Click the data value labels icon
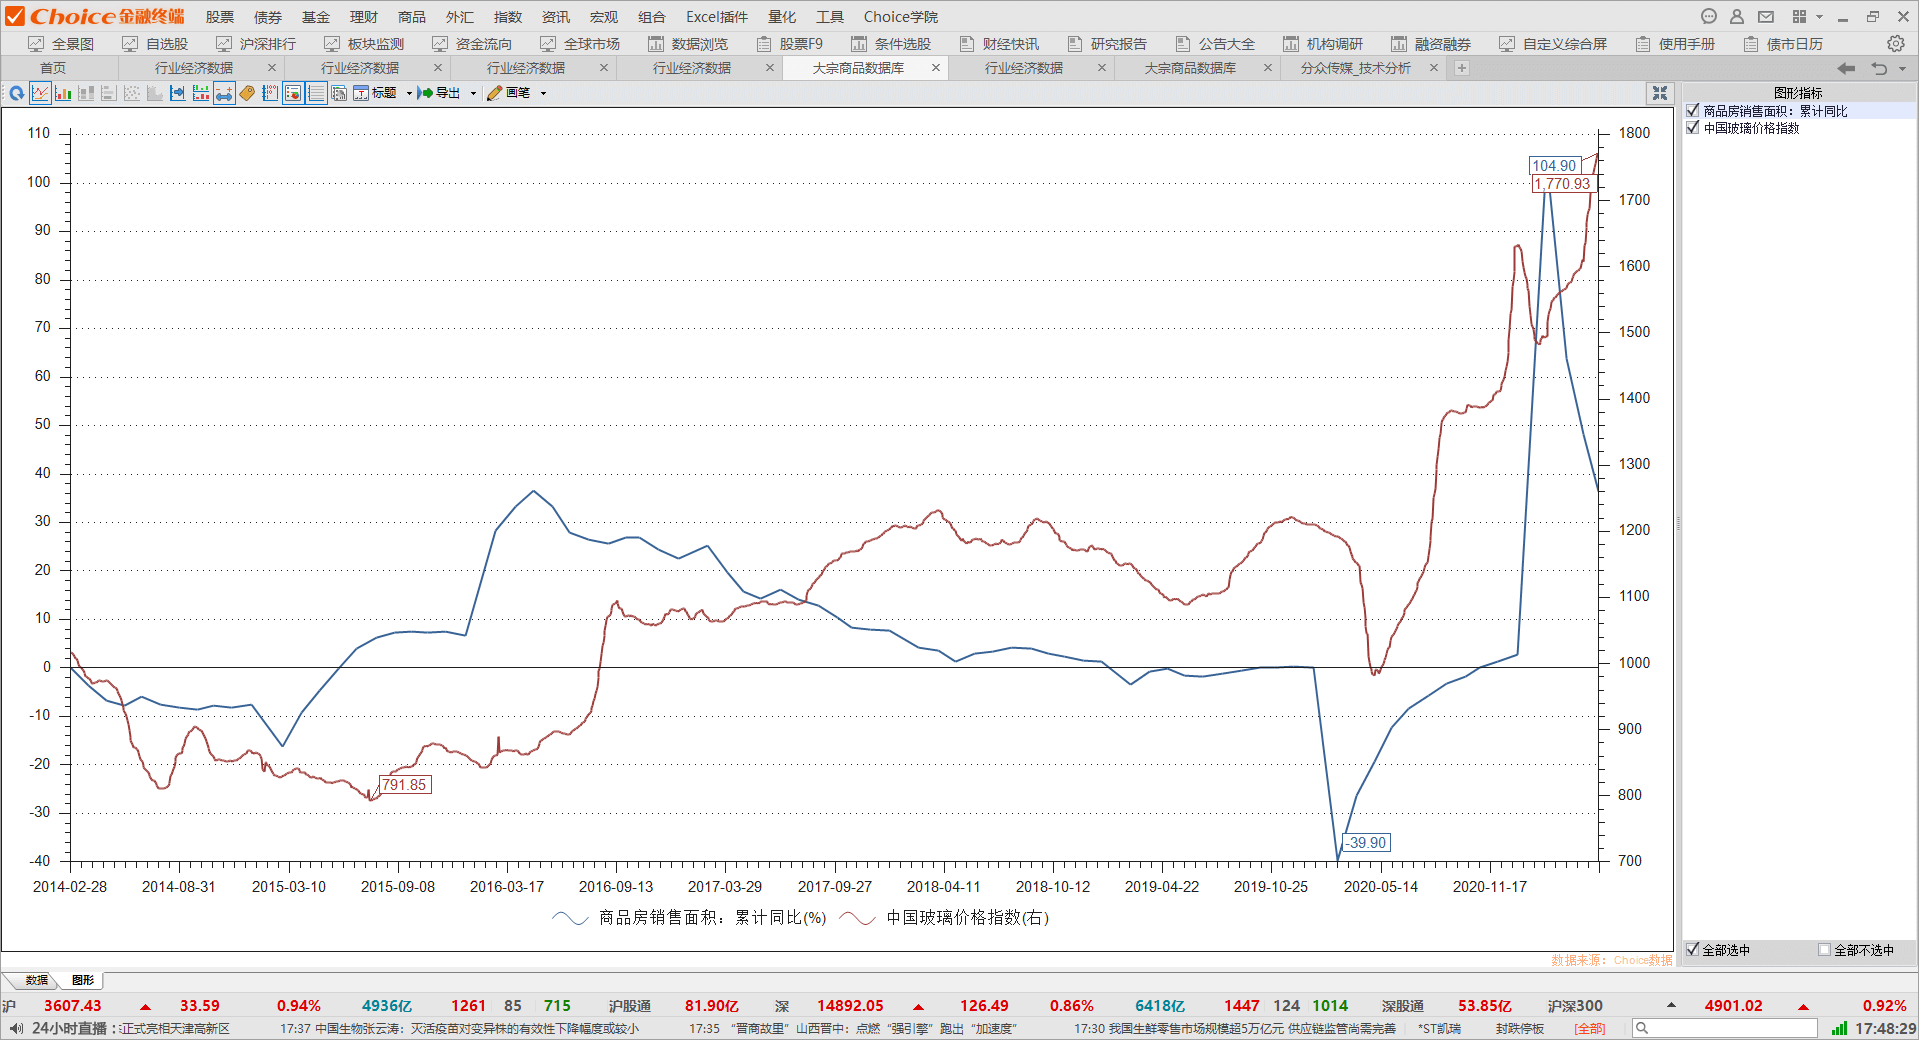Viewport: 1919px width, 1040px height. click(x=270, y=93)
